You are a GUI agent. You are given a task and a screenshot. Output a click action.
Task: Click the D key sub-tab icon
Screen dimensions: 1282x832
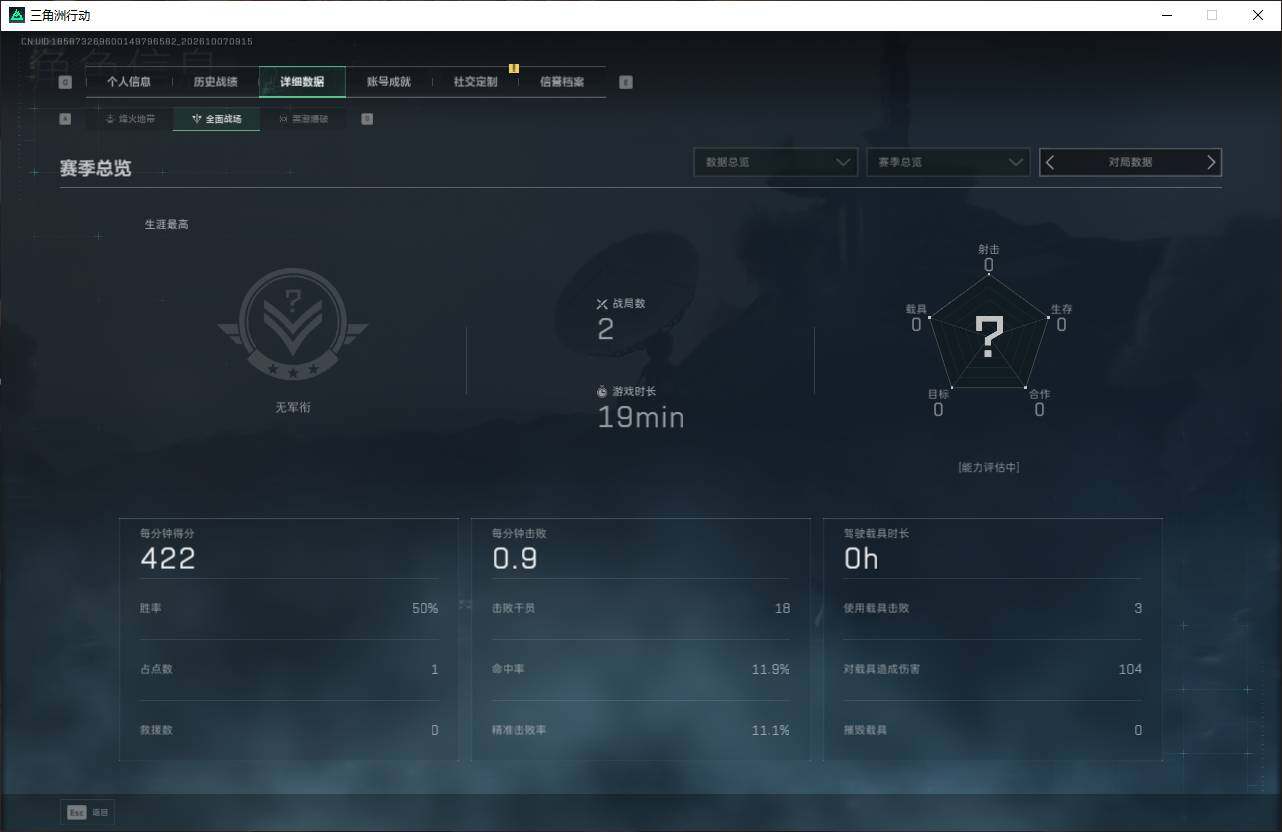367,119
